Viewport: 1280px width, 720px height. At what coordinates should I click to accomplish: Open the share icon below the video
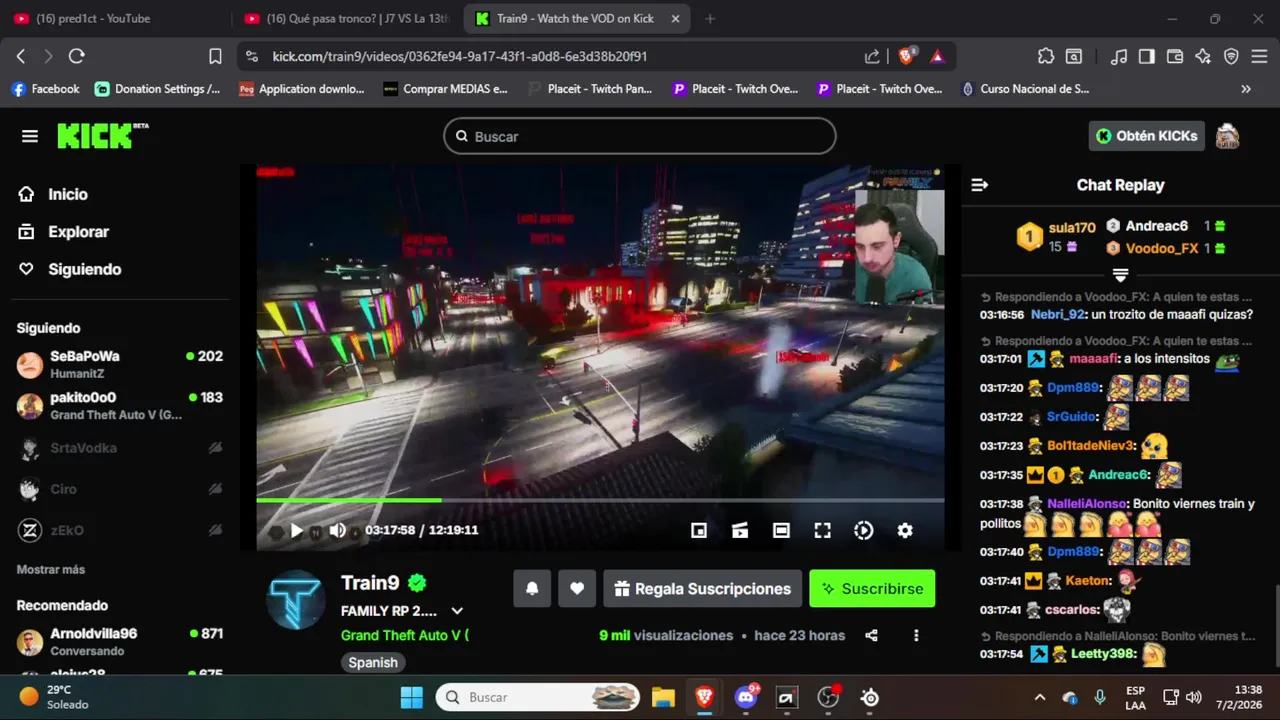pos(871,635)
